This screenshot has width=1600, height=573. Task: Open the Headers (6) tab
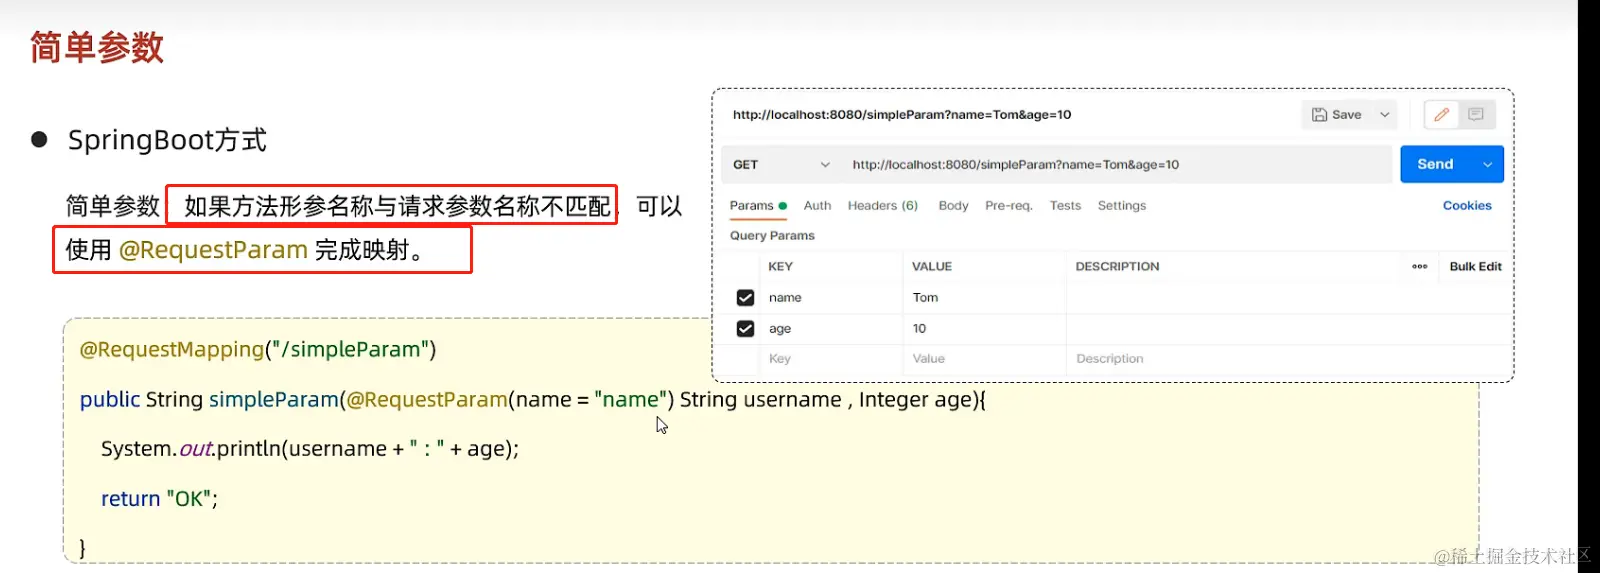coord(883,205)
